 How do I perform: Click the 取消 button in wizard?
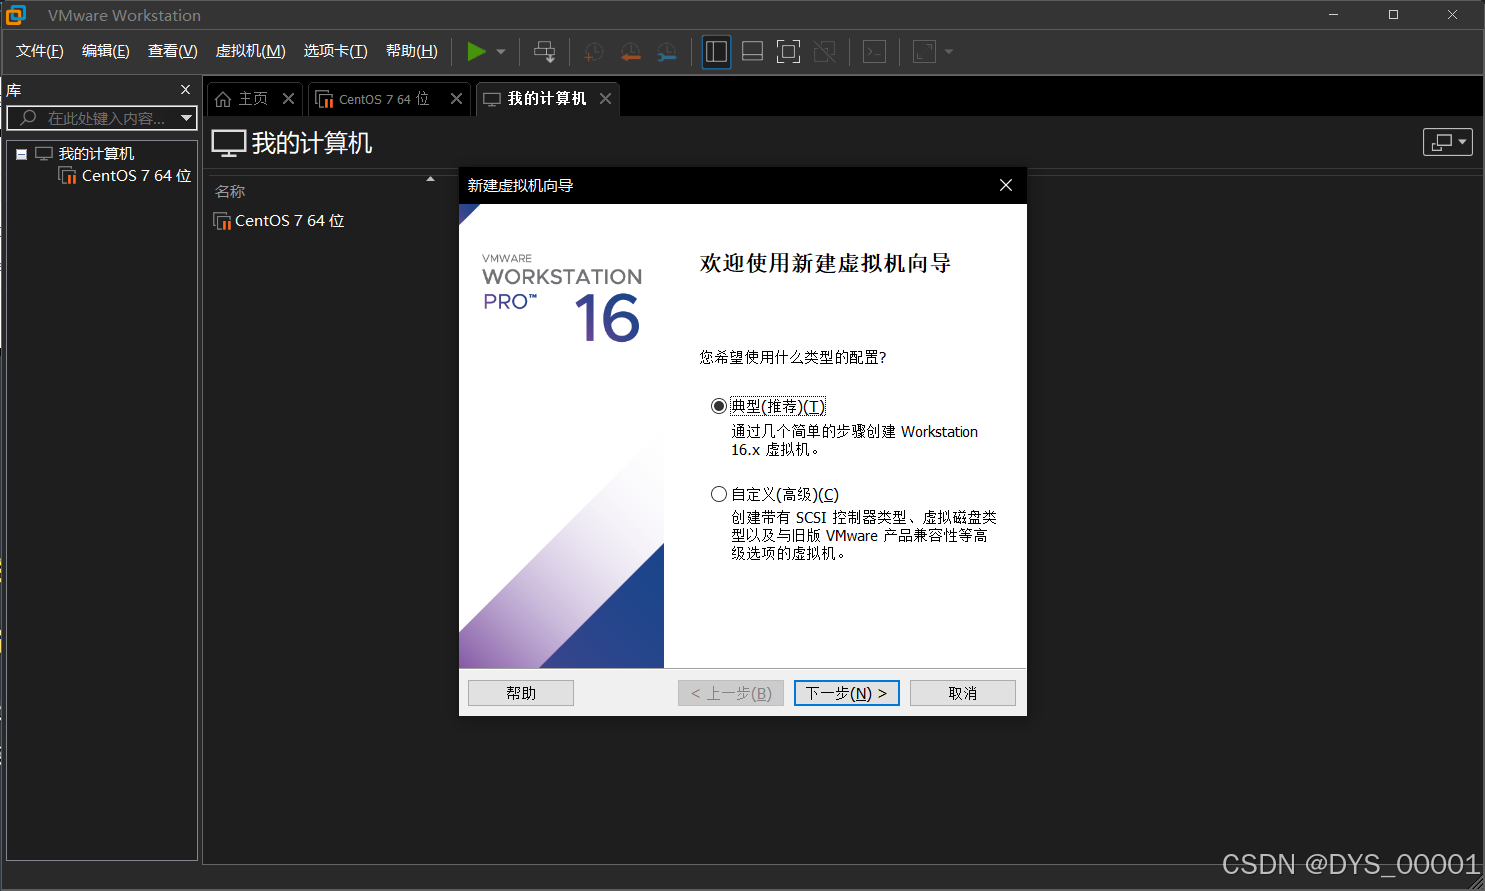(963, 693)
